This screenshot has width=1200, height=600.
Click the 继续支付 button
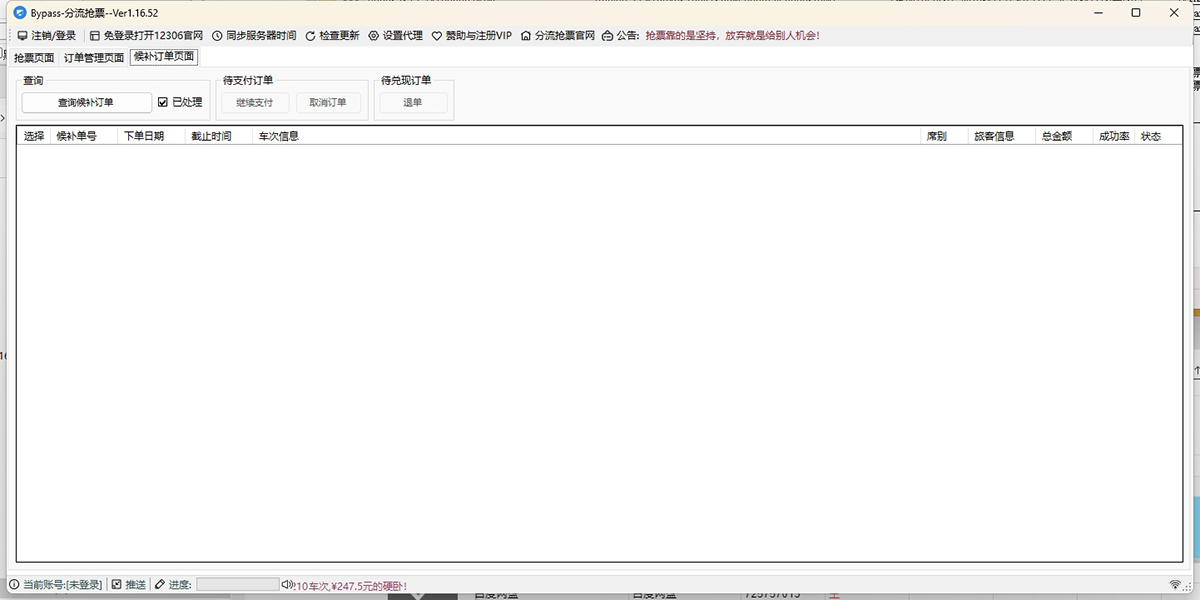coord(254,102)
